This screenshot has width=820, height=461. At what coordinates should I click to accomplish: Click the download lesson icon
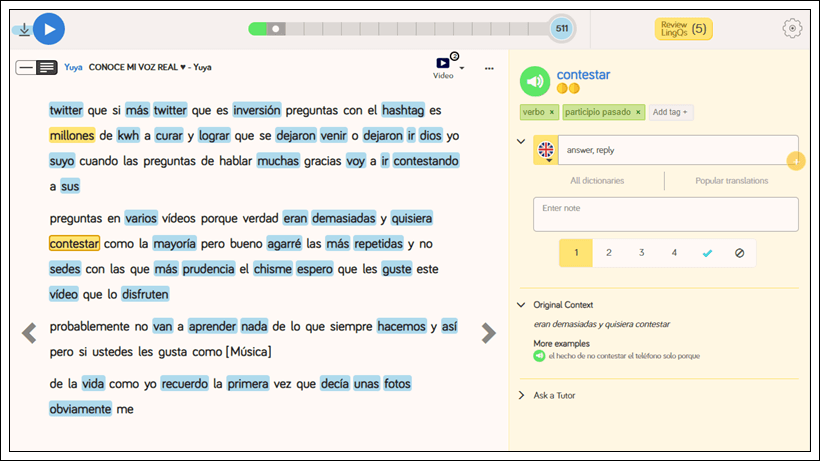[23, 29]
